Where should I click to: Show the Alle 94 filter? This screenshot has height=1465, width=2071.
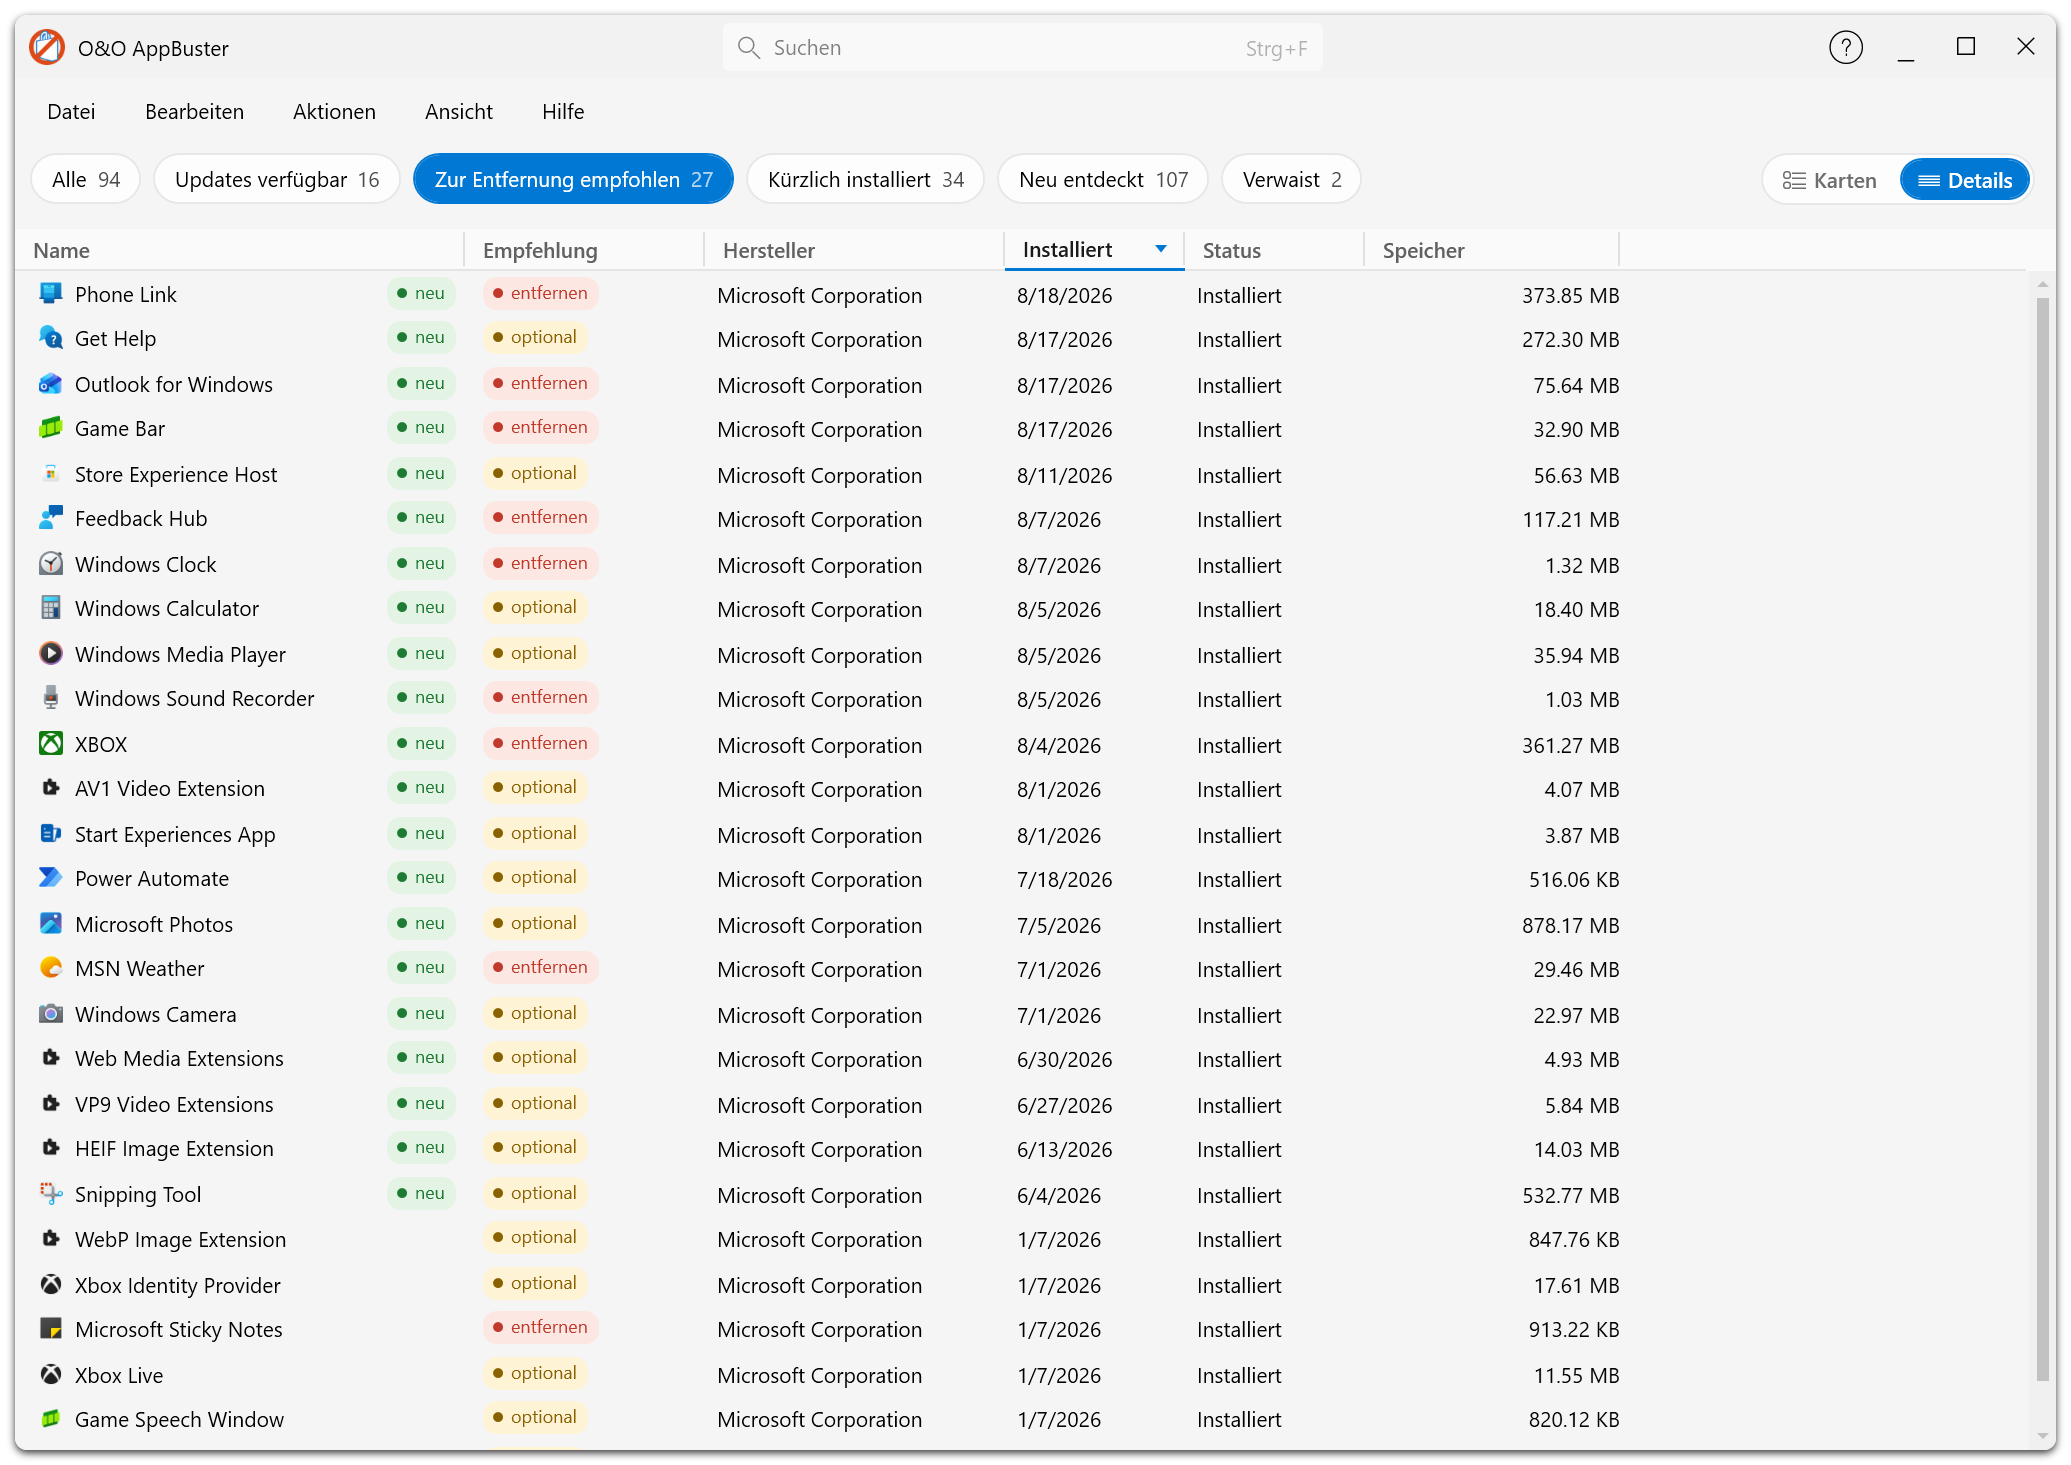[x=86, y=180]
